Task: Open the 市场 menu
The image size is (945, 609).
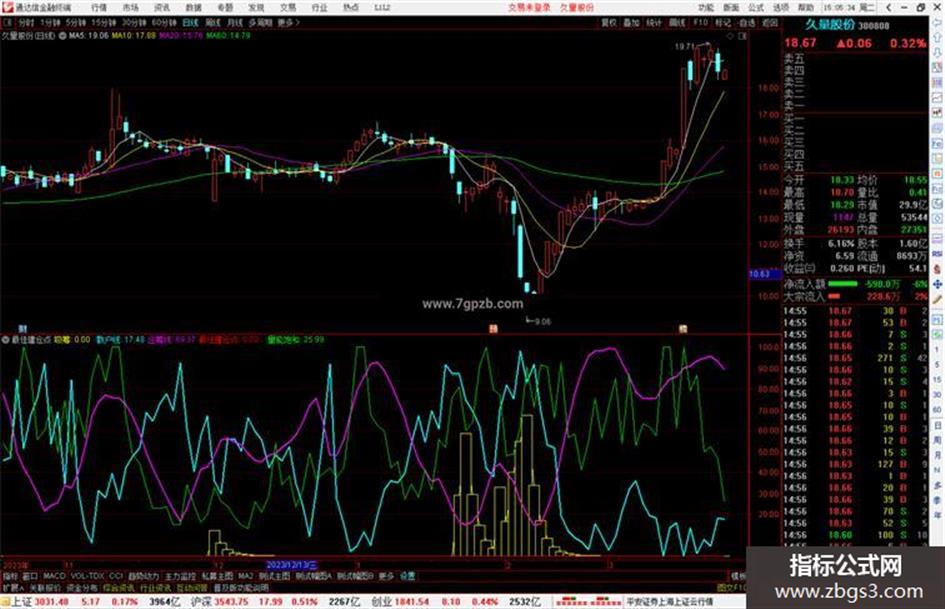Action: click(x=130, y=7)
